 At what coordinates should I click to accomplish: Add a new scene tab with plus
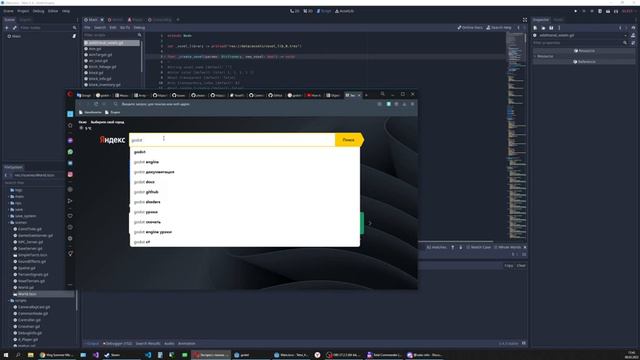178,20
